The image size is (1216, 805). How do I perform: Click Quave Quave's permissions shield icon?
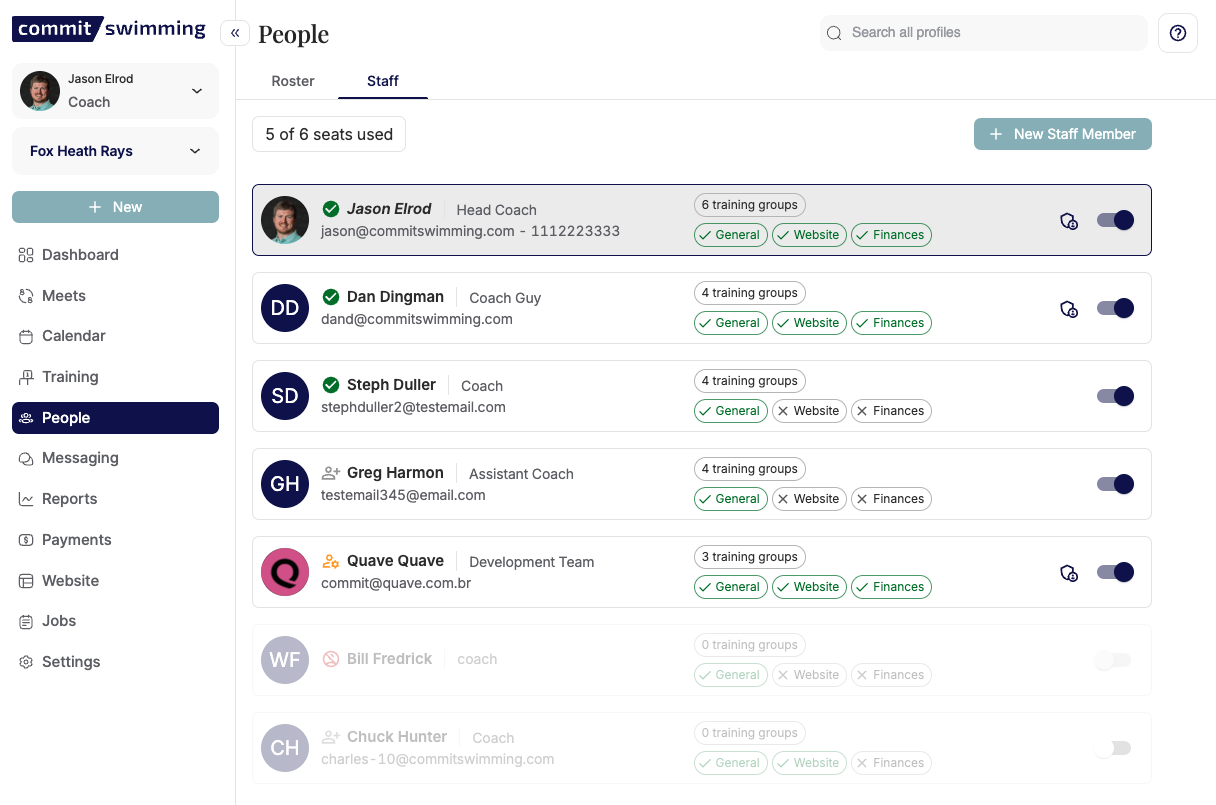pyautogui.click(x=1069, y=573)
